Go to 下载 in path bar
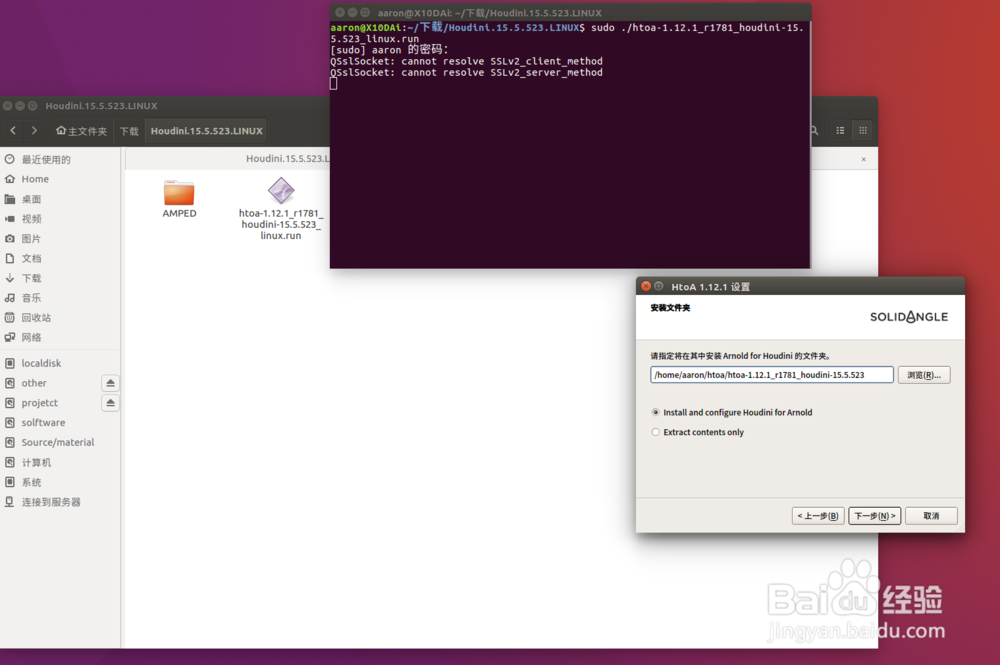Viewport: 1000px width, 665px height. 129,131
